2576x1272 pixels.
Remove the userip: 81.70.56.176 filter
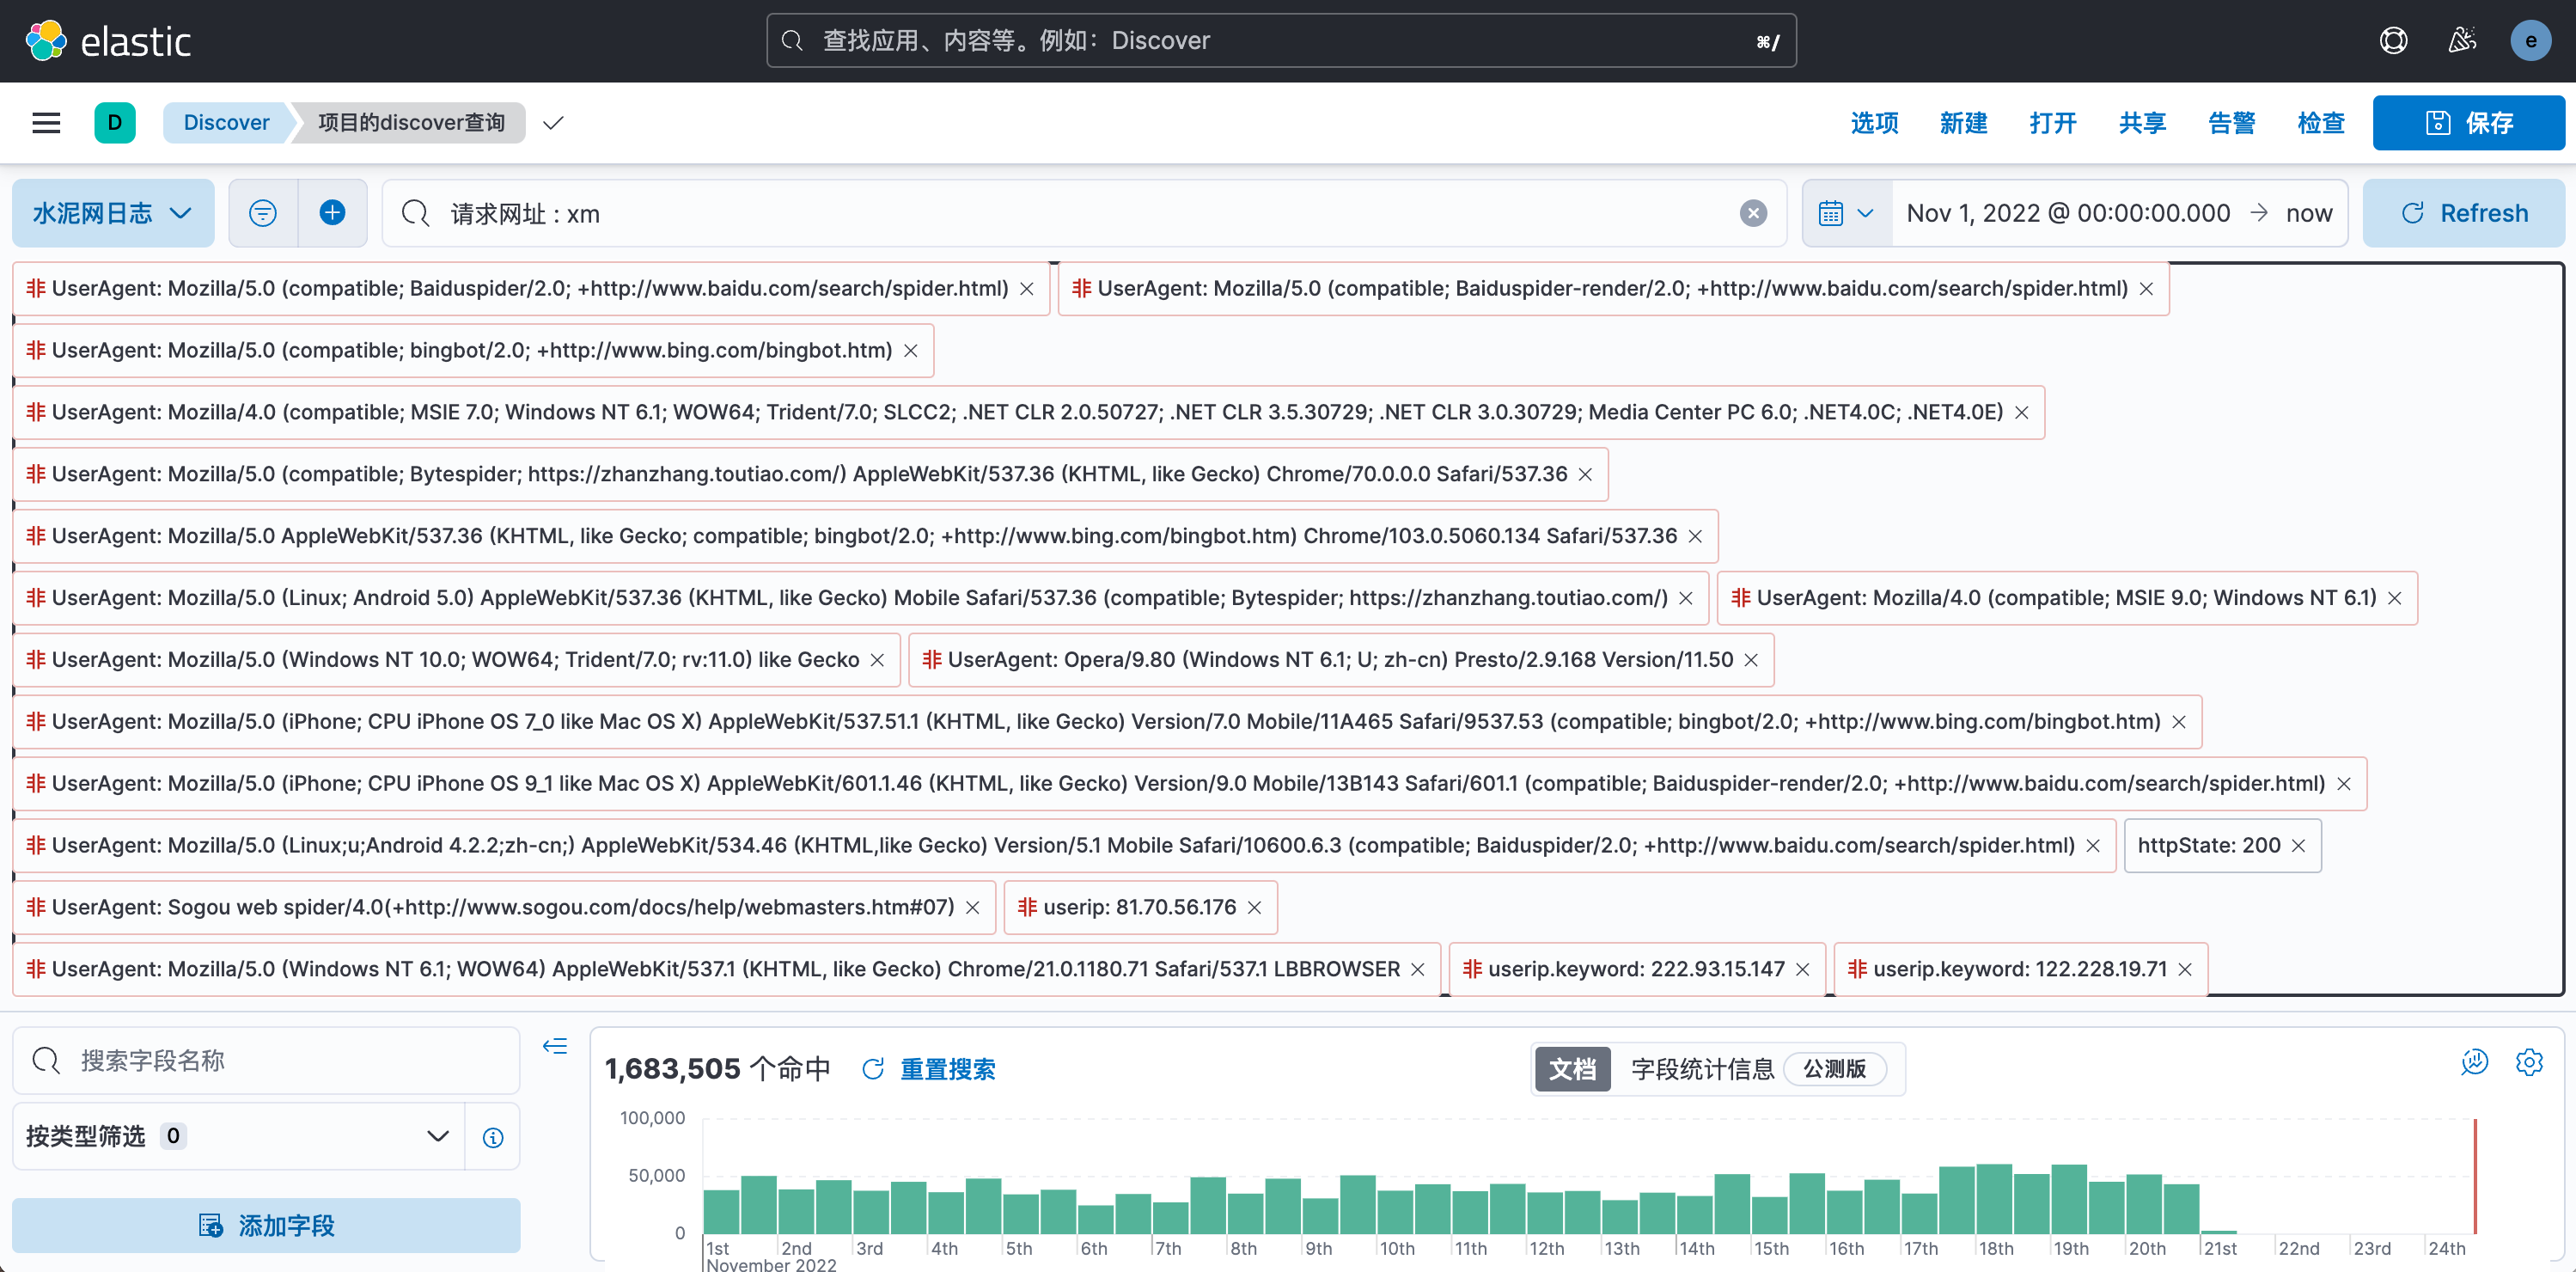point(1254,908)
